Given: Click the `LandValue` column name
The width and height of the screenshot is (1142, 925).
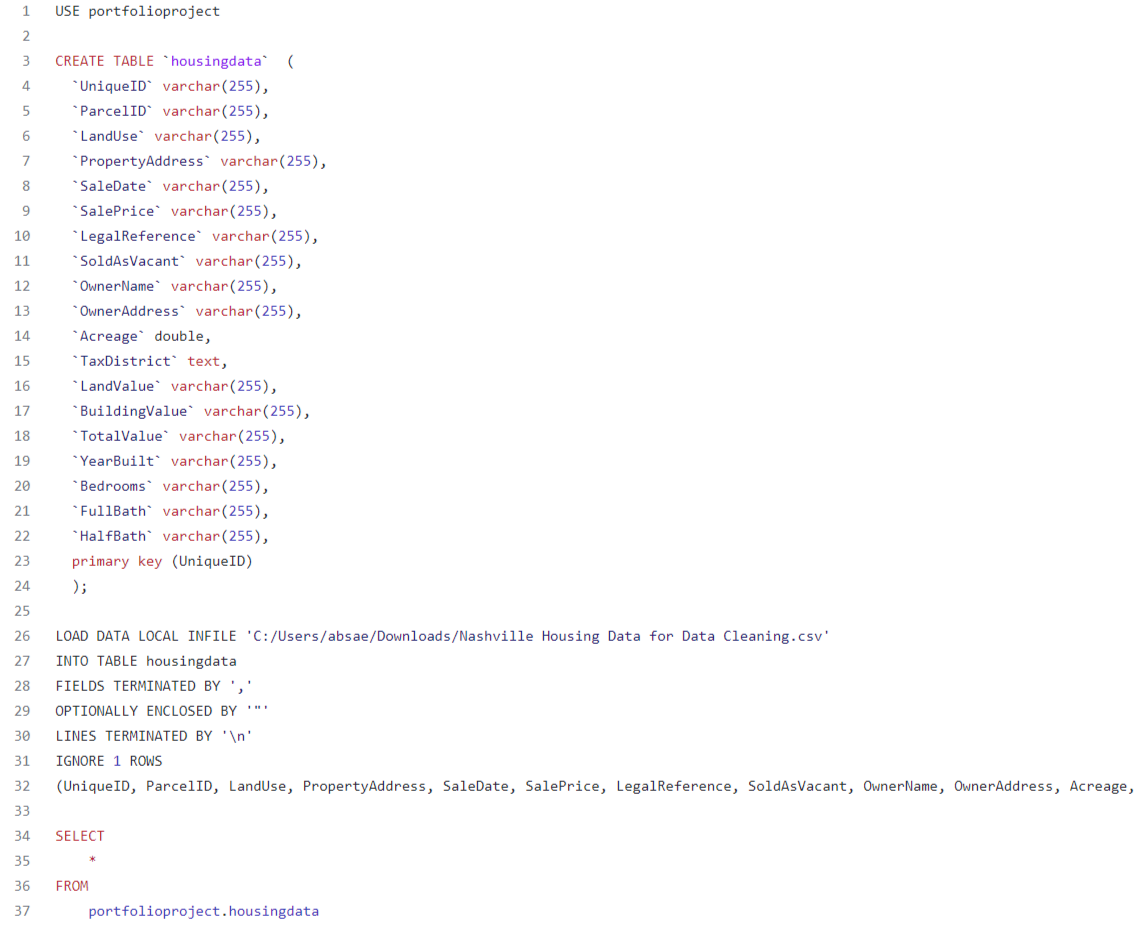Looking at the screenshot, I should coord(117,386).
